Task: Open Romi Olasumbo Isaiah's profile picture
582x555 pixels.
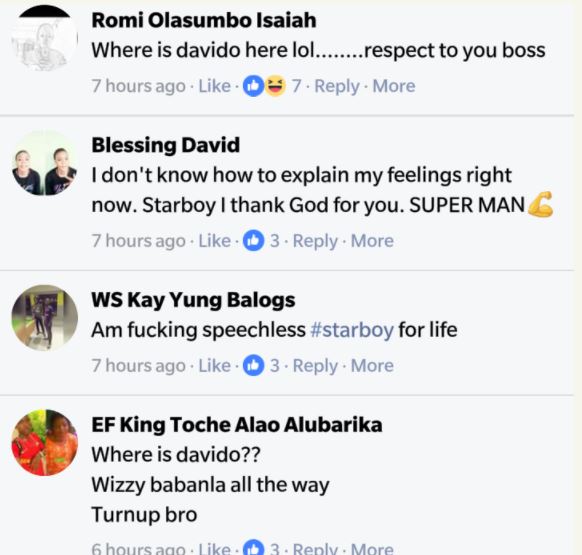Action: (45, 38)
